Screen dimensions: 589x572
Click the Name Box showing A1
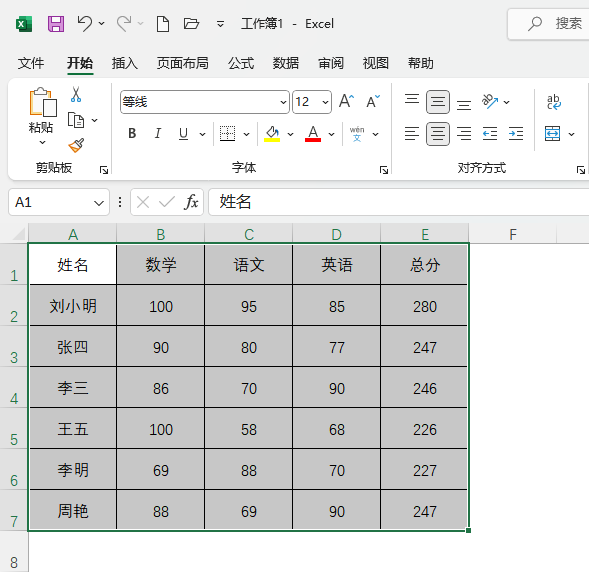[59, 202]
